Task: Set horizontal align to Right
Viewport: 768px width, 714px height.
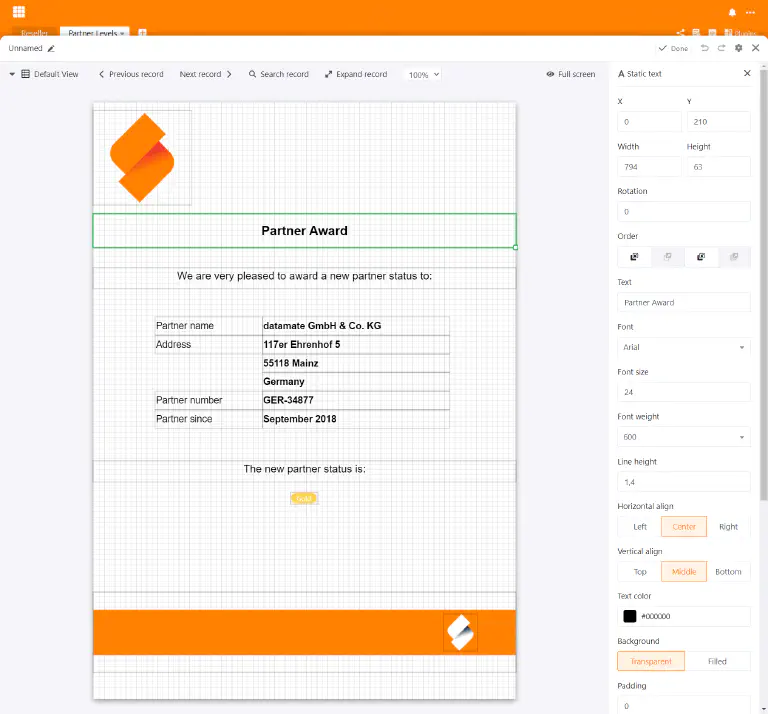Action: pos(728,527)
